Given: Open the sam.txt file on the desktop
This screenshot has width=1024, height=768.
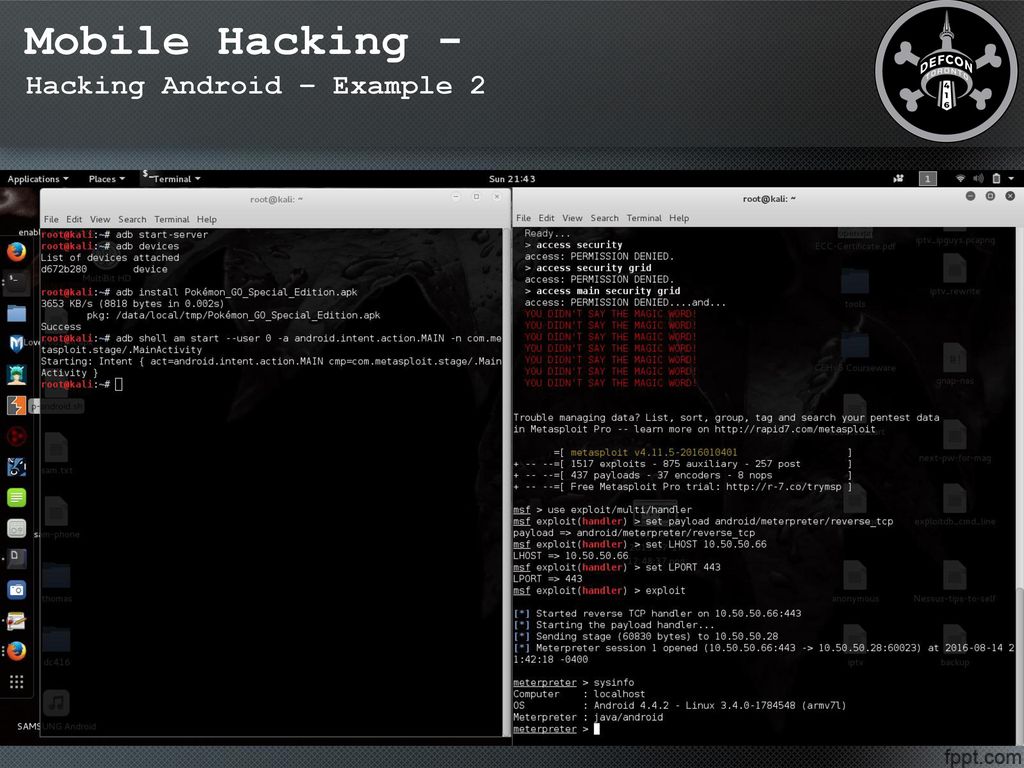Looking at the screenshot, I should pos(57,453).
